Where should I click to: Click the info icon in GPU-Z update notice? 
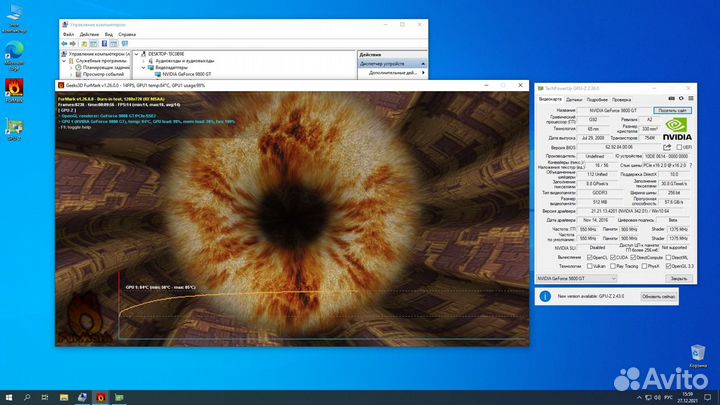pyautogui.click(x=545, y=296)
